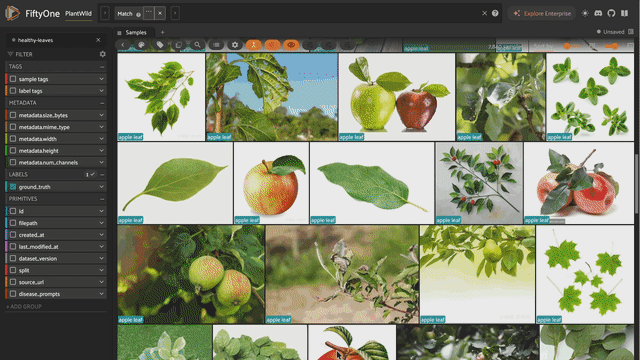The width and height of the screenshot is (640, 360).
Task: Enable metadata.height checkbox
Action: point(13,151)
